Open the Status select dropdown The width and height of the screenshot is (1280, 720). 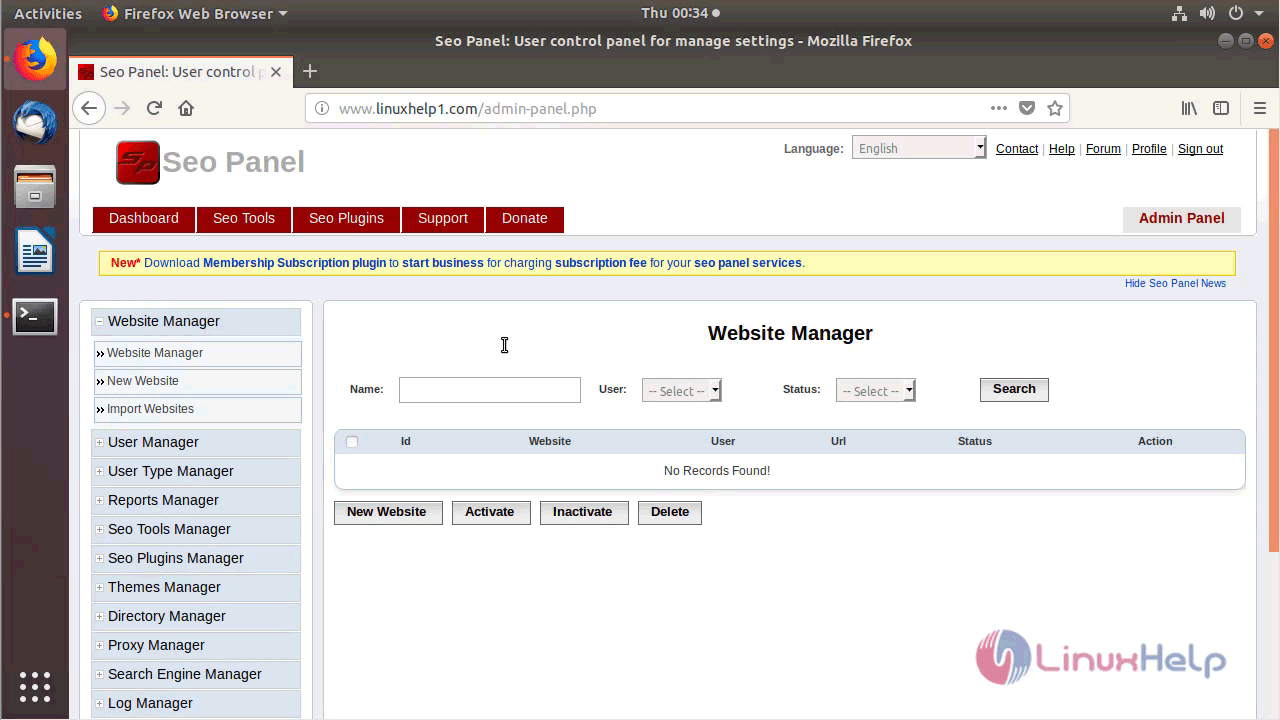click(875, 391)
